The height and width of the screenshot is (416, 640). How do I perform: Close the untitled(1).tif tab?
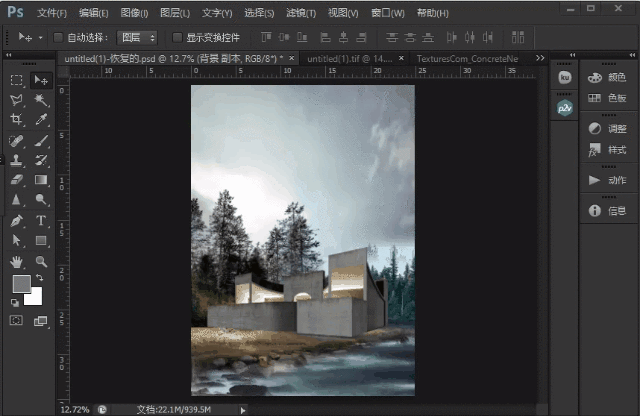coord(401,58)
